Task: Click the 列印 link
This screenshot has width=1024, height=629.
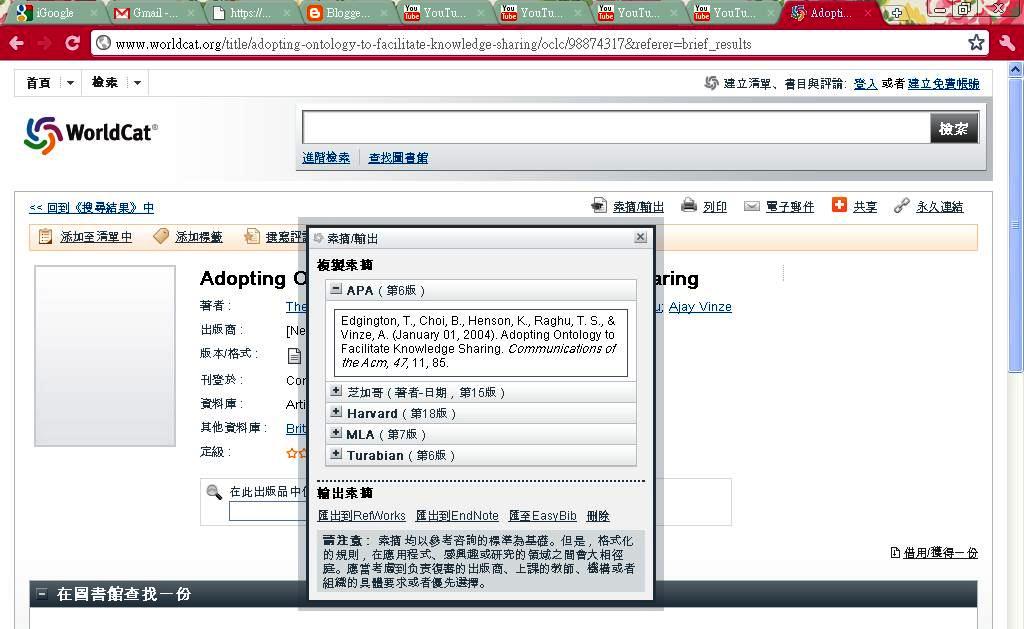Action: point(715,207)
